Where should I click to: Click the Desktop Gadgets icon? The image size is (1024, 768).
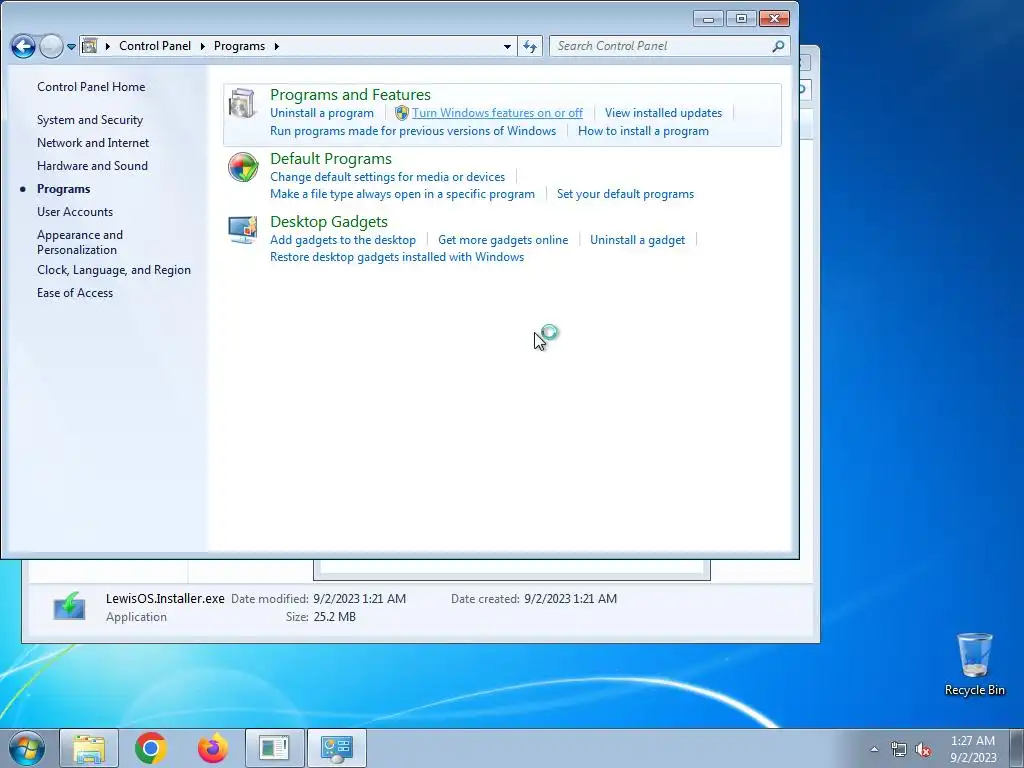pyautogui.click(x=243, y=230)
